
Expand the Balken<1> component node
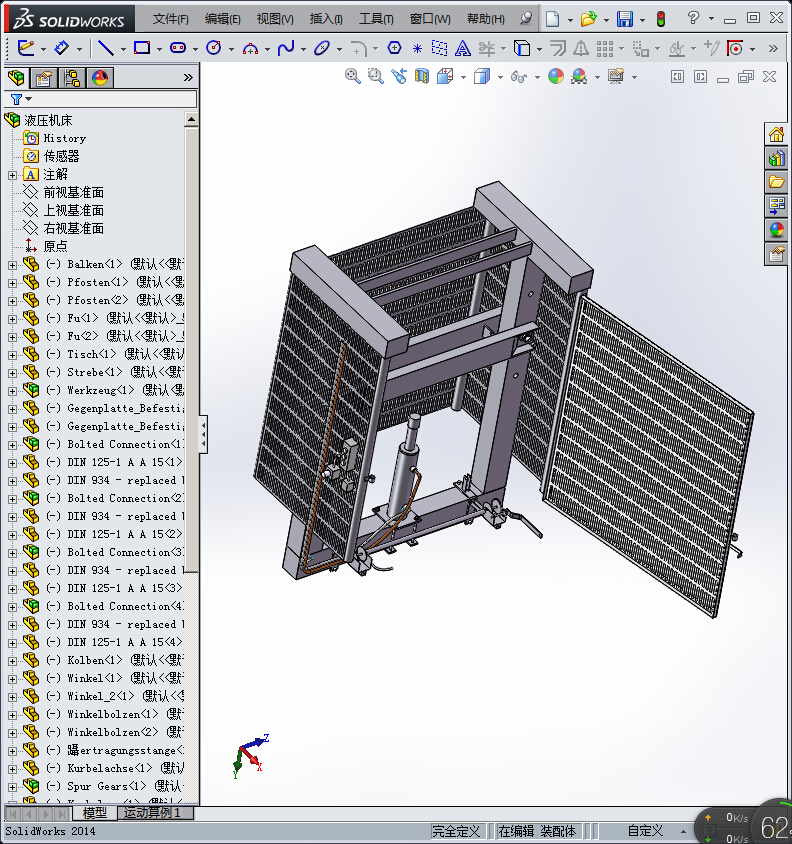coord(12,265)
